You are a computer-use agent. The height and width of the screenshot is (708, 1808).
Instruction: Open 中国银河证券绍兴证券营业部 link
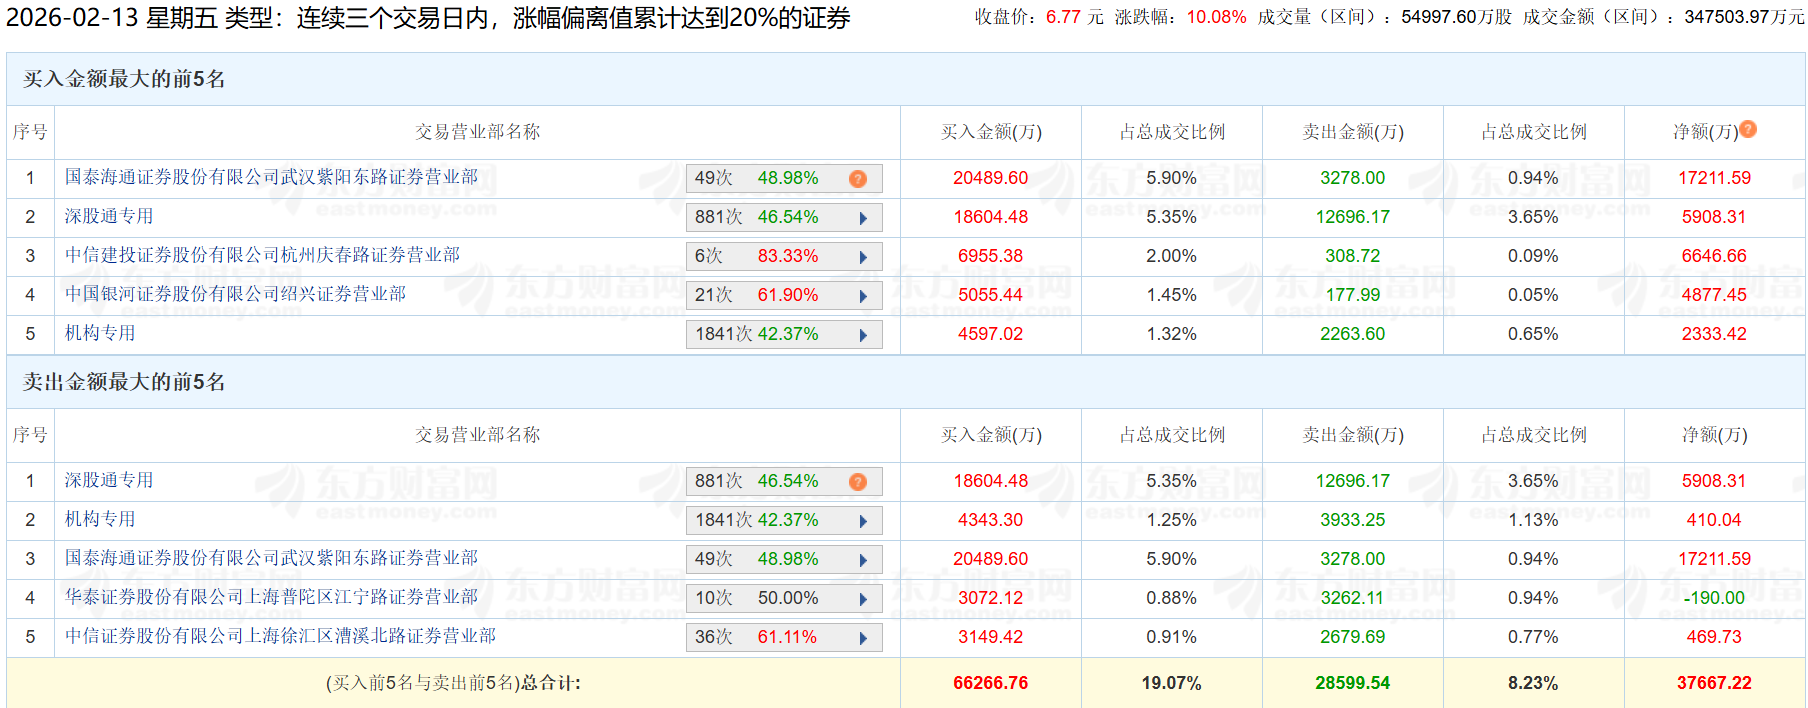(235, 294)
